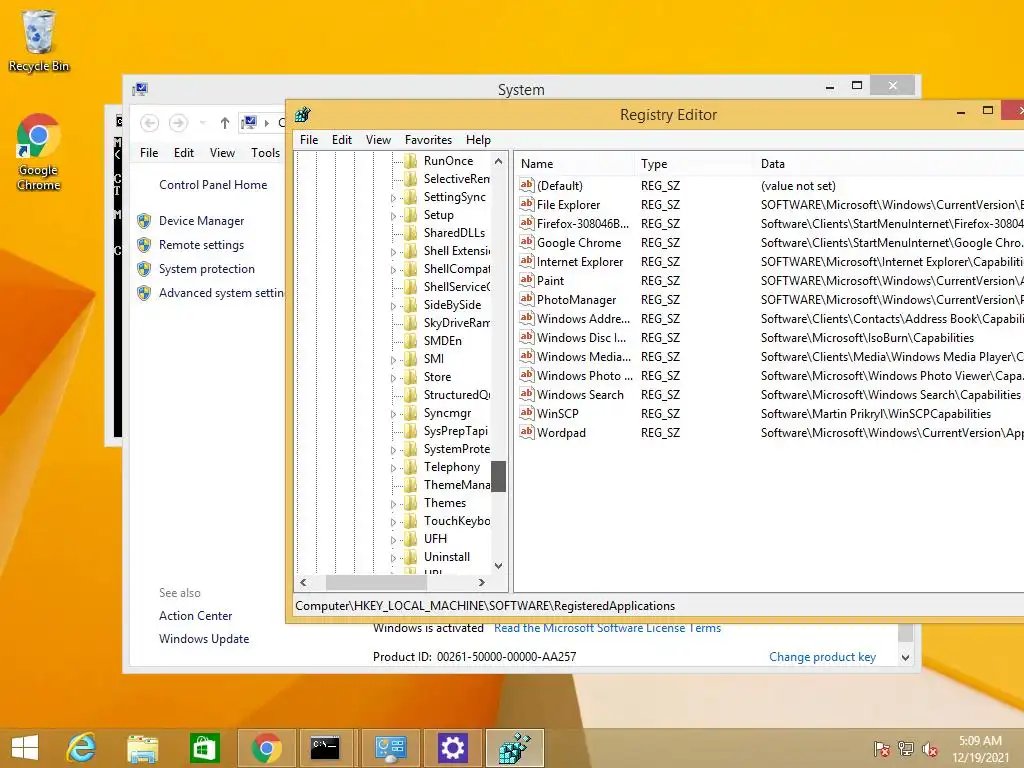Click the tree horizontal scroll right arrow
The height and width of the screenshot is (768, 1024).
[x=481, y=583]
